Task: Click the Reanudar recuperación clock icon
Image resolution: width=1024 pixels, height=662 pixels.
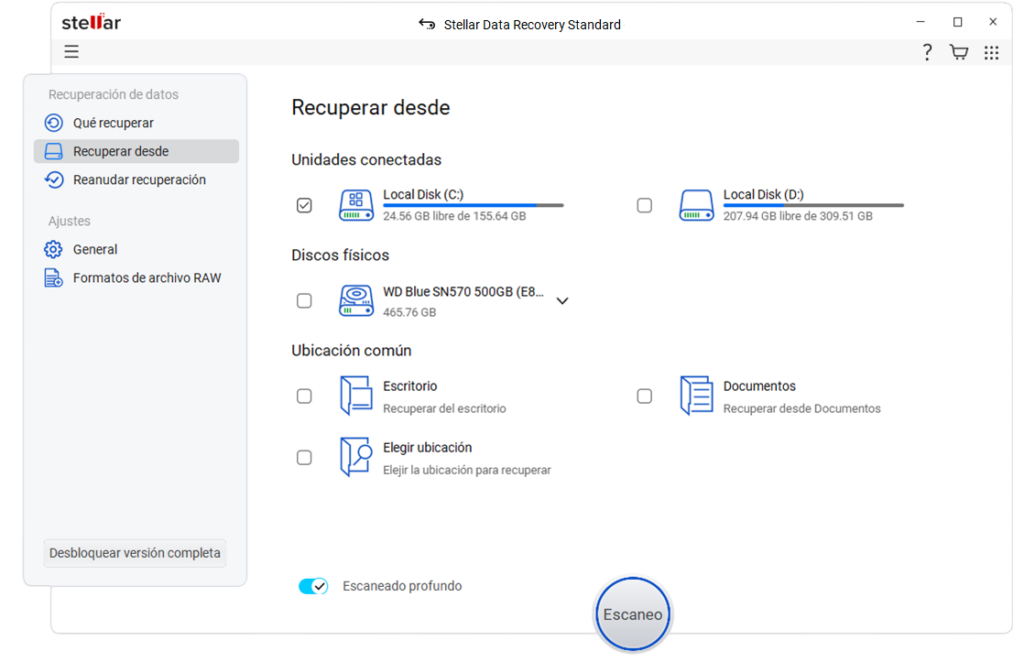Action: 54,180
